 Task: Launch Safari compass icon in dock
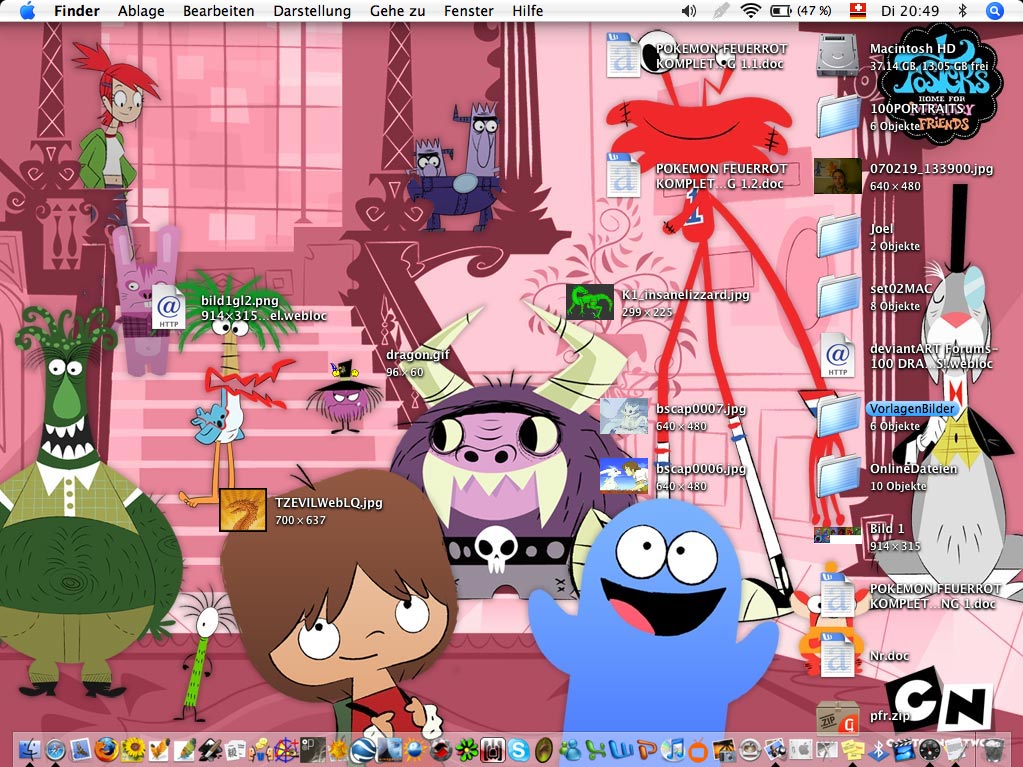point(55,749)
